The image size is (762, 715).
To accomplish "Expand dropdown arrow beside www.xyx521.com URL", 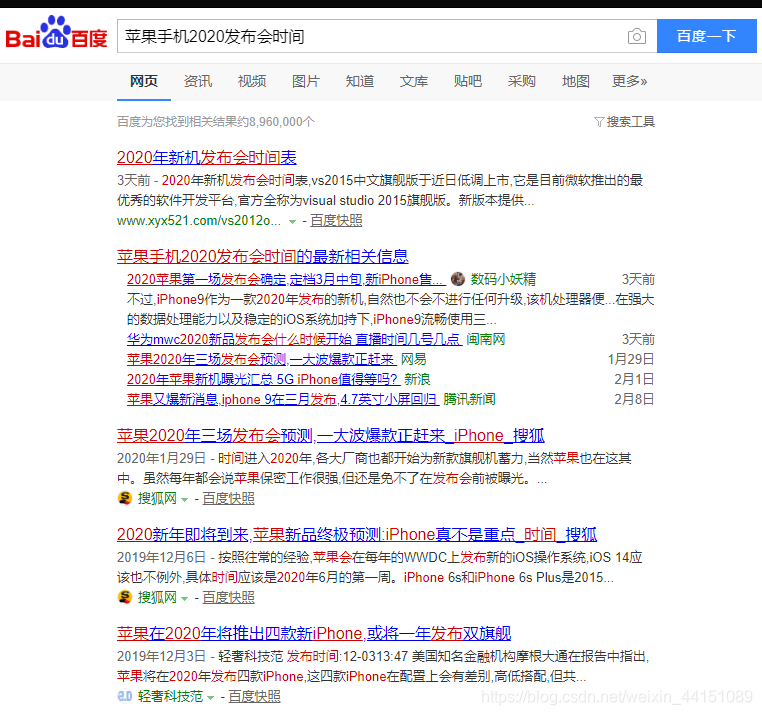I will click(292, 222).
